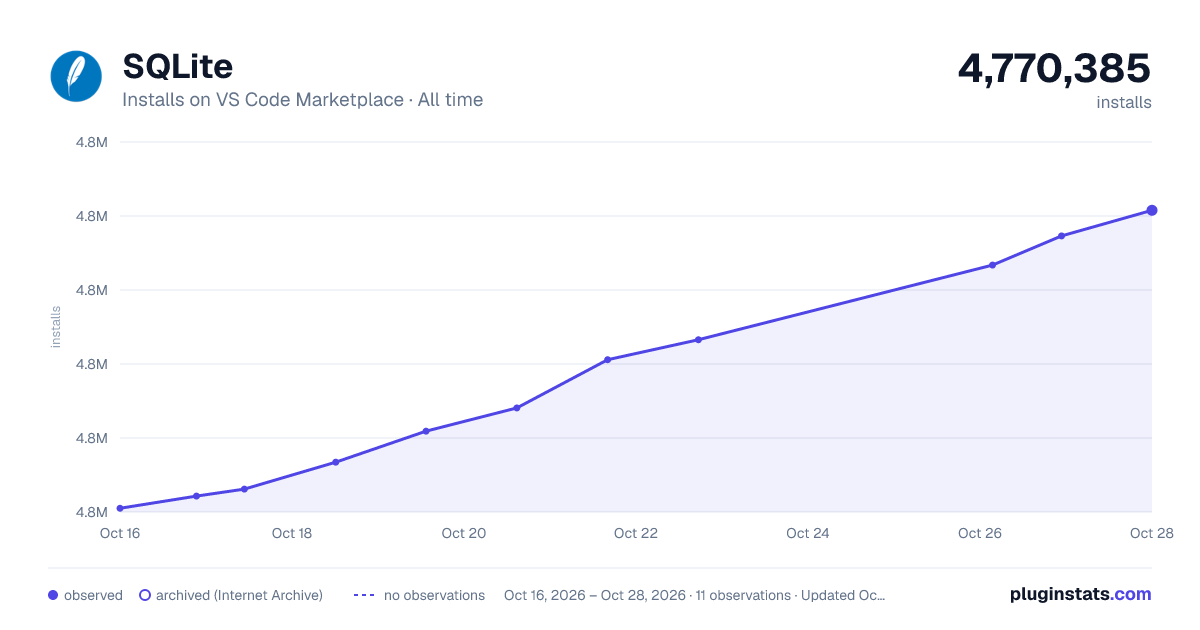Click the 'Oct 16' x-axis label
Screen dimensions: 1200x630
click(120, 533)
